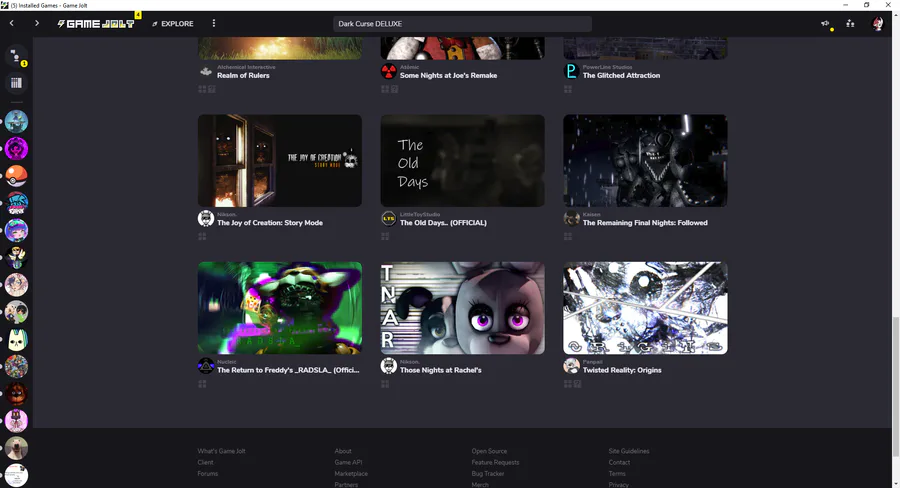Open Those Nights at Rachel's title link
The image size is (900, 488).
point(441,370)
